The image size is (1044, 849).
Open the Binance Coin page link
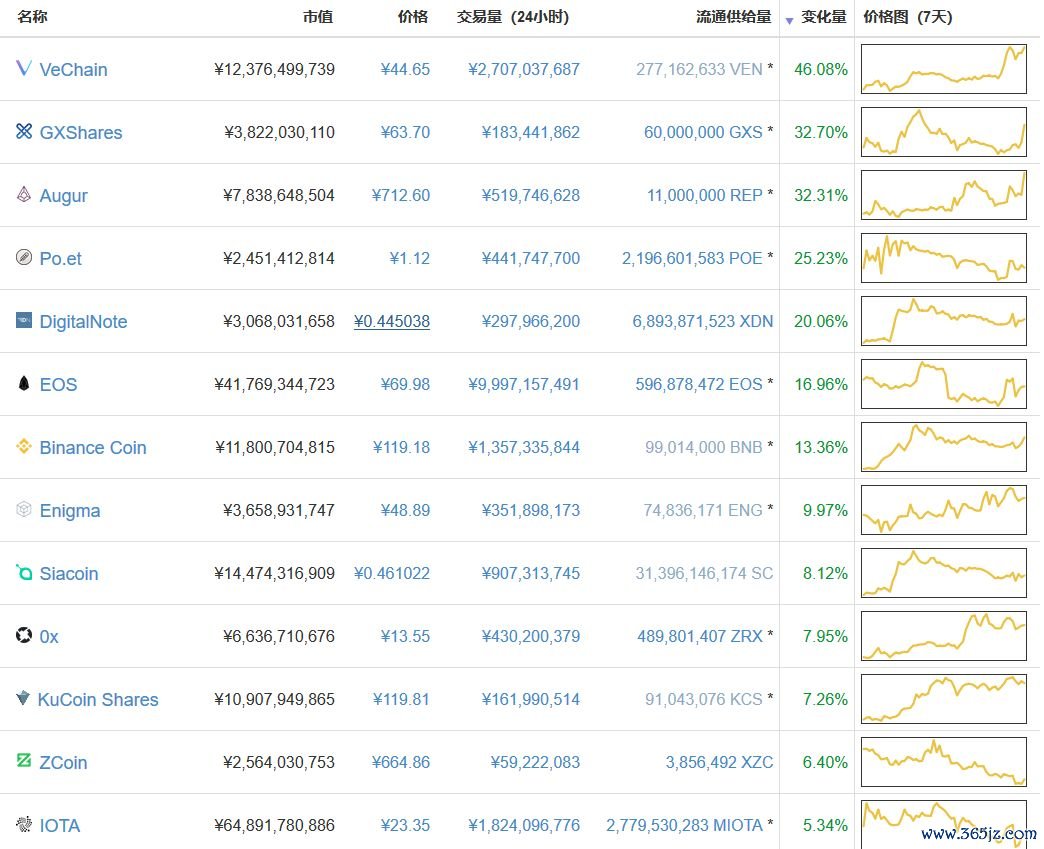[x=93, y=447]
